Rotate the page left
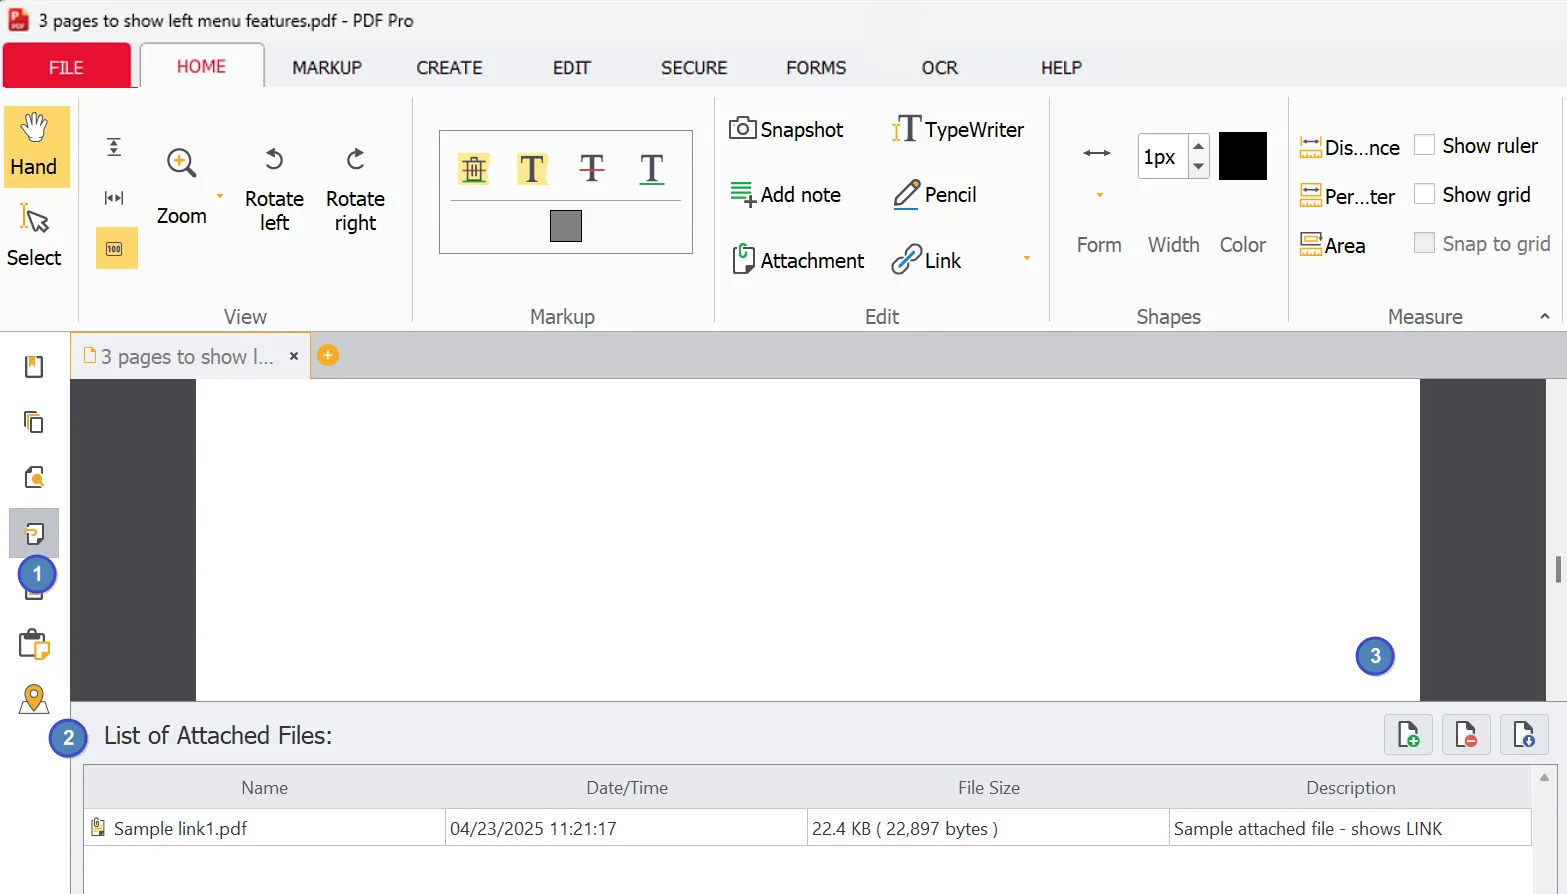The height and width of the screenshot is (894, 1567). (x=274, y=190)
